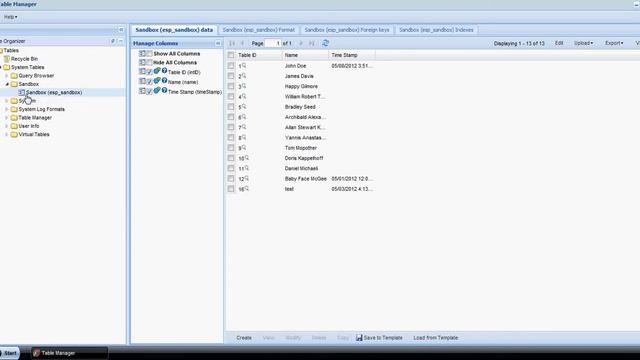Click the help icon for Name column
Screen dimensions: 640x360
tap(164, 81)
